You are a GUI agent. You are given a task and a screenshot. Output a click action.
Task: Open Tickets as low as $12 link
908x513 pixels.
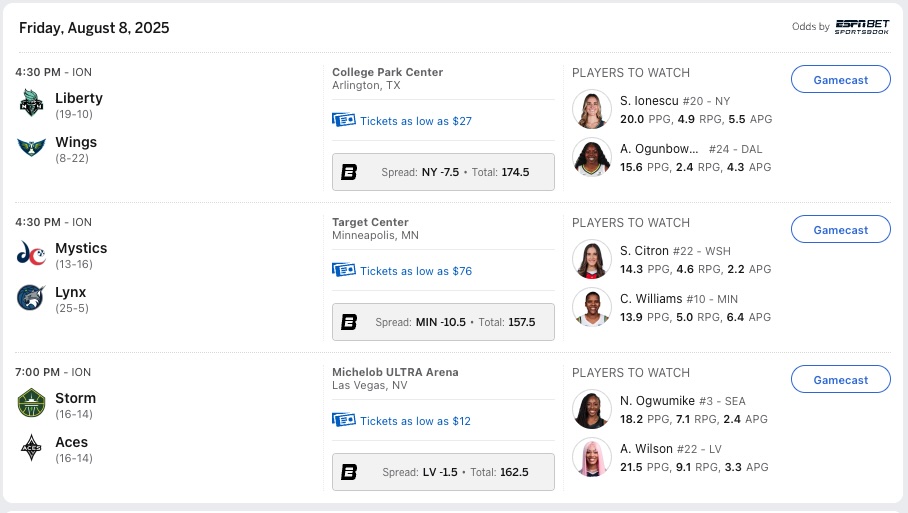point(415,421)
